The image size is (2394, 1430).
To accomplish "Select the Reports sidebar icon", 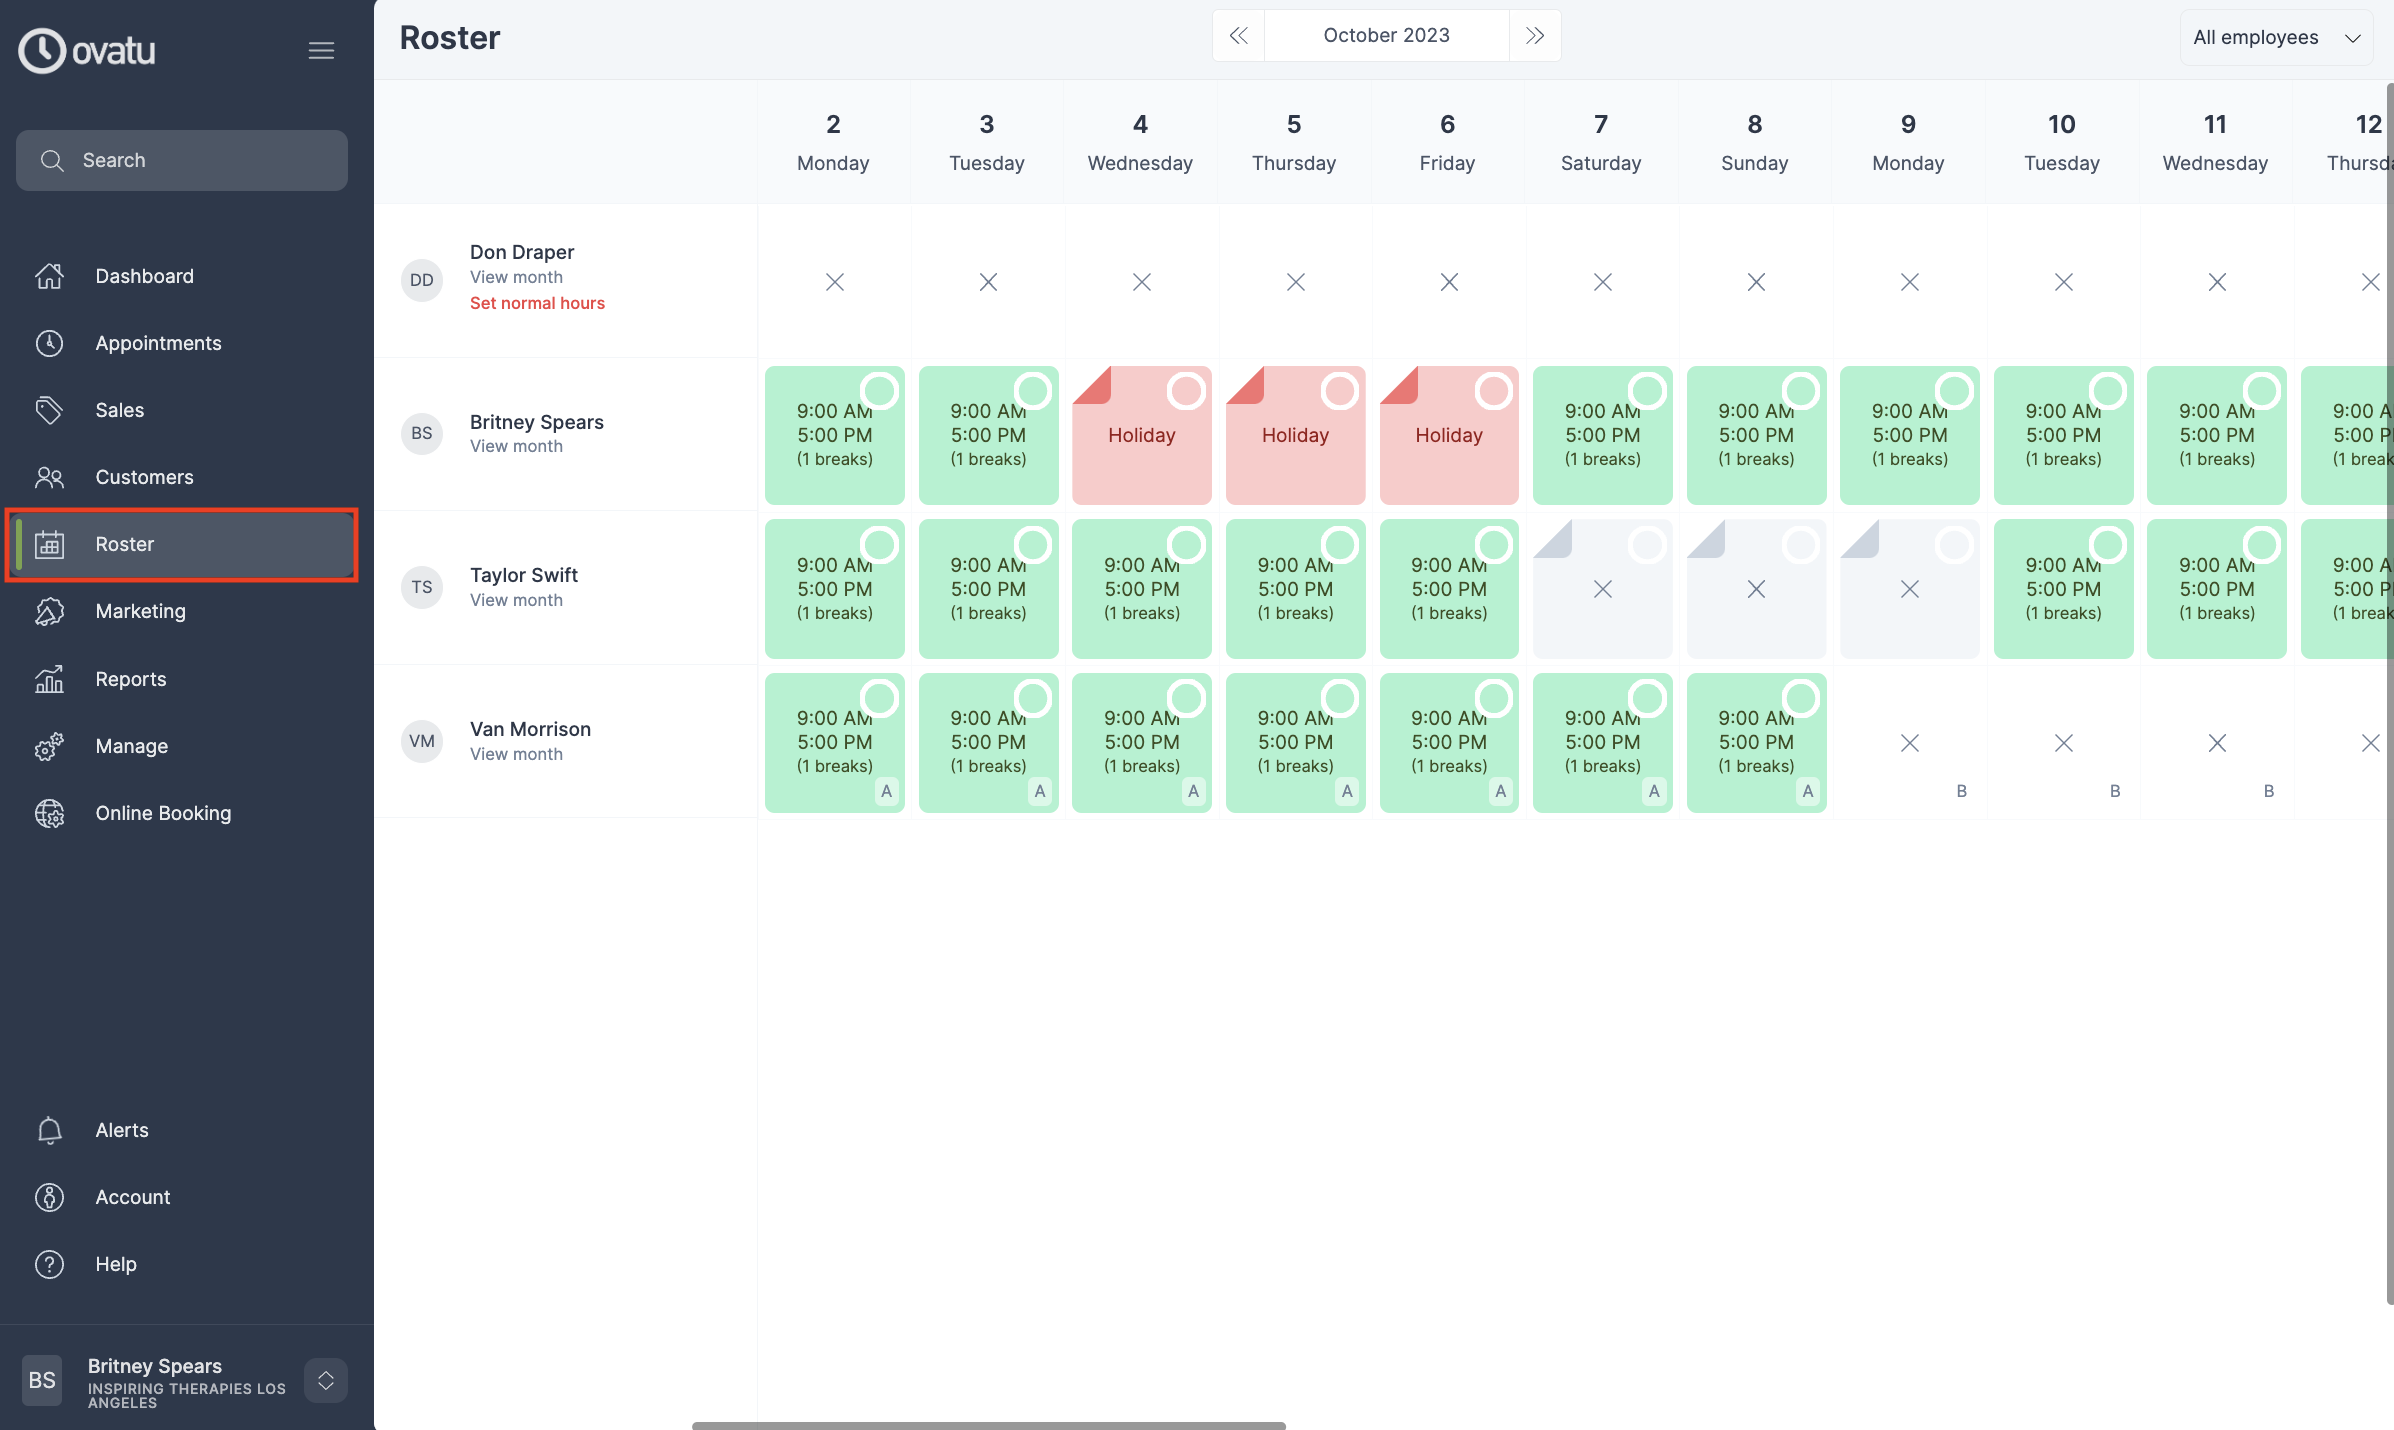I will 49,679.
